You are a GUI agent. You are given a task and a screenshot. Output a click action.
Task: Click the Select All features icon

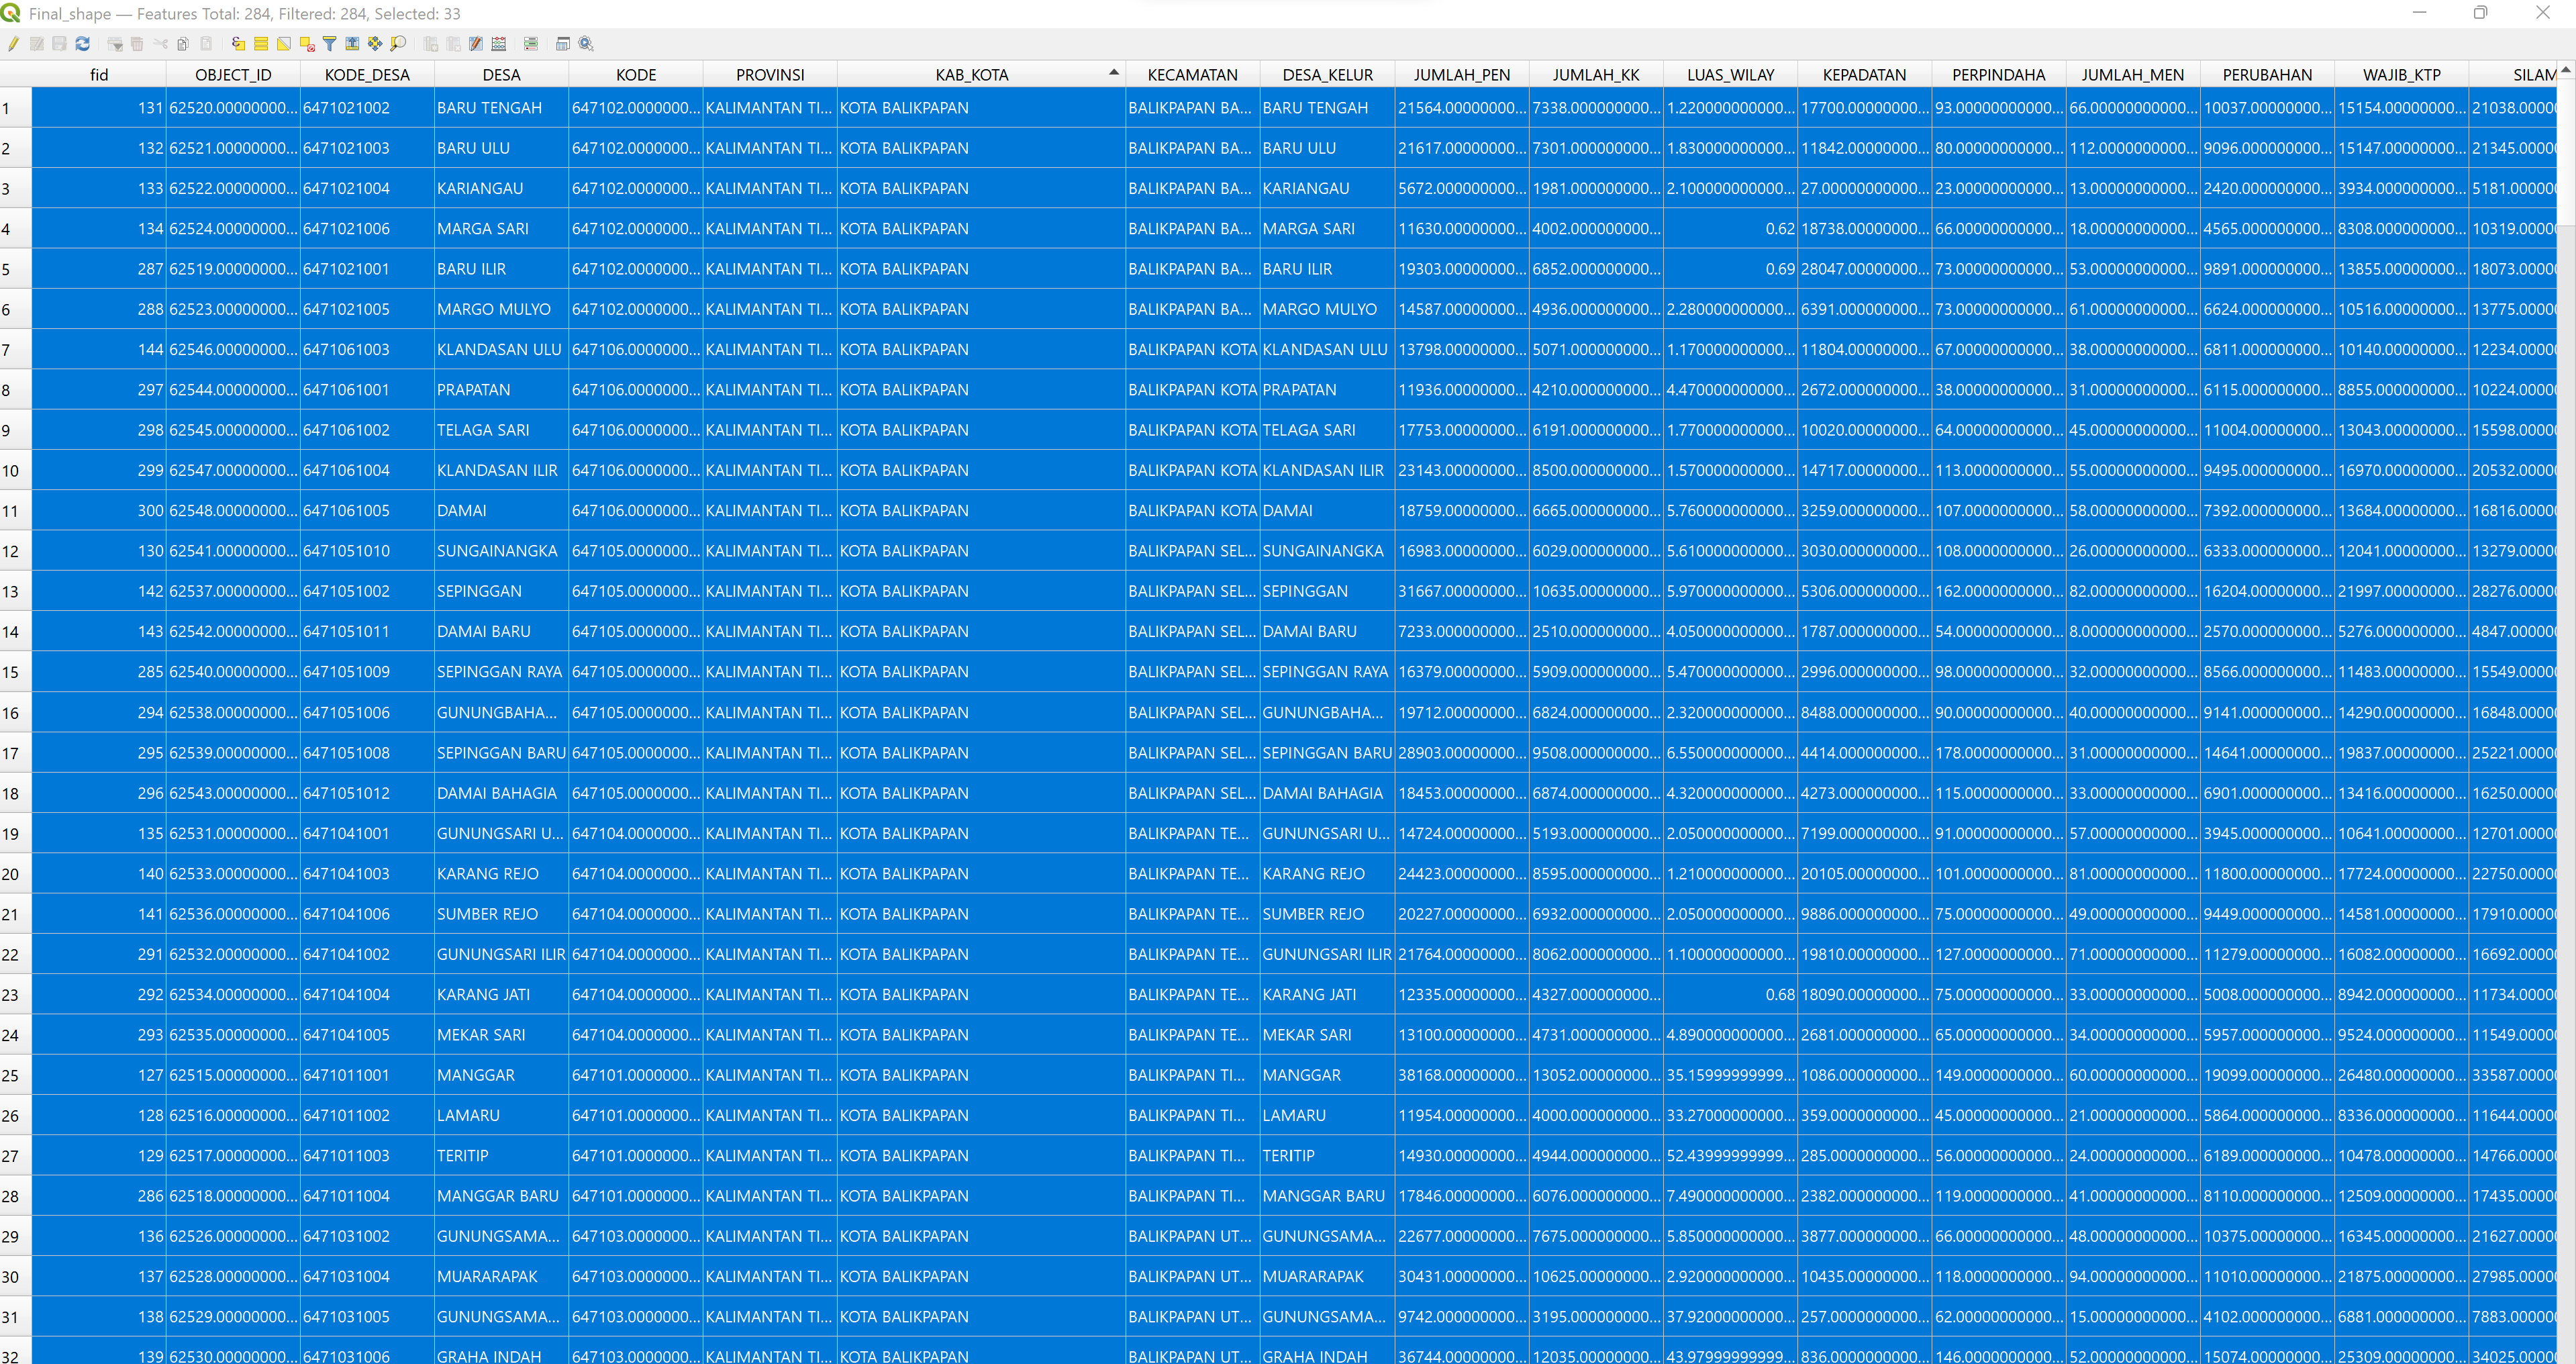tap(261, 44)
